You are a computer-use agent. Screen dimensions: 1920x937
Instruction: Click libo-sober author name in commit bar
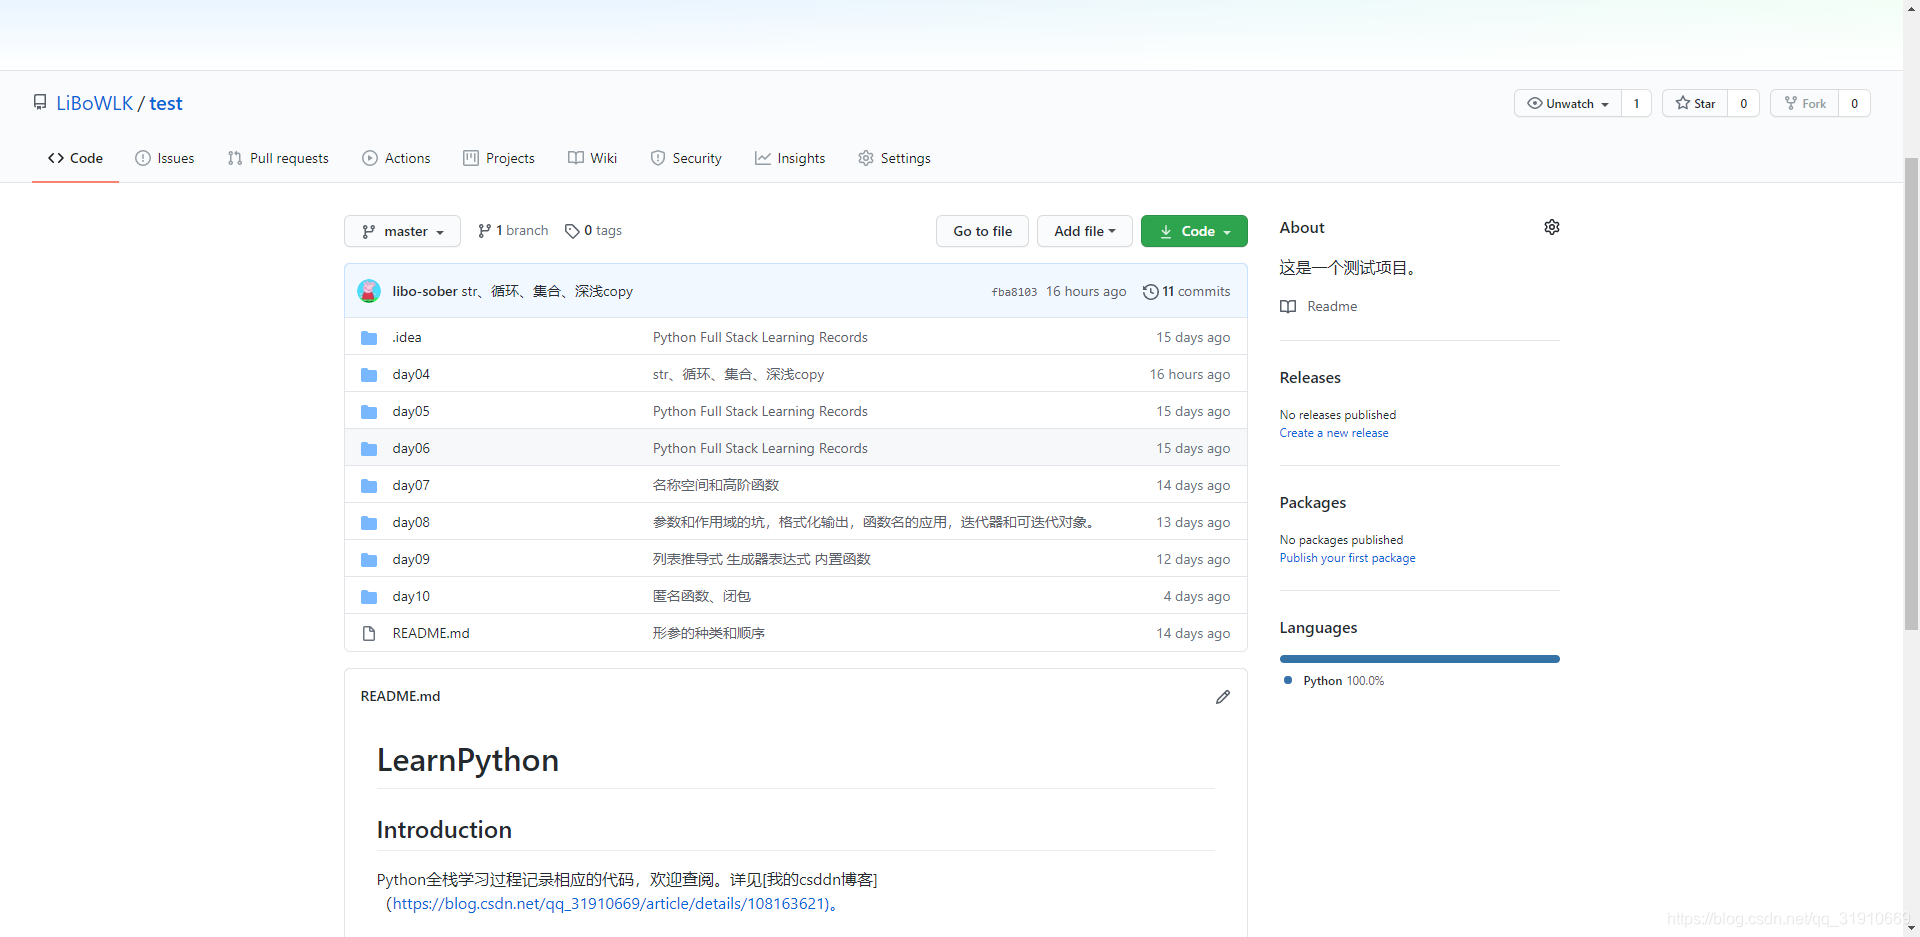tap(425, 292)
